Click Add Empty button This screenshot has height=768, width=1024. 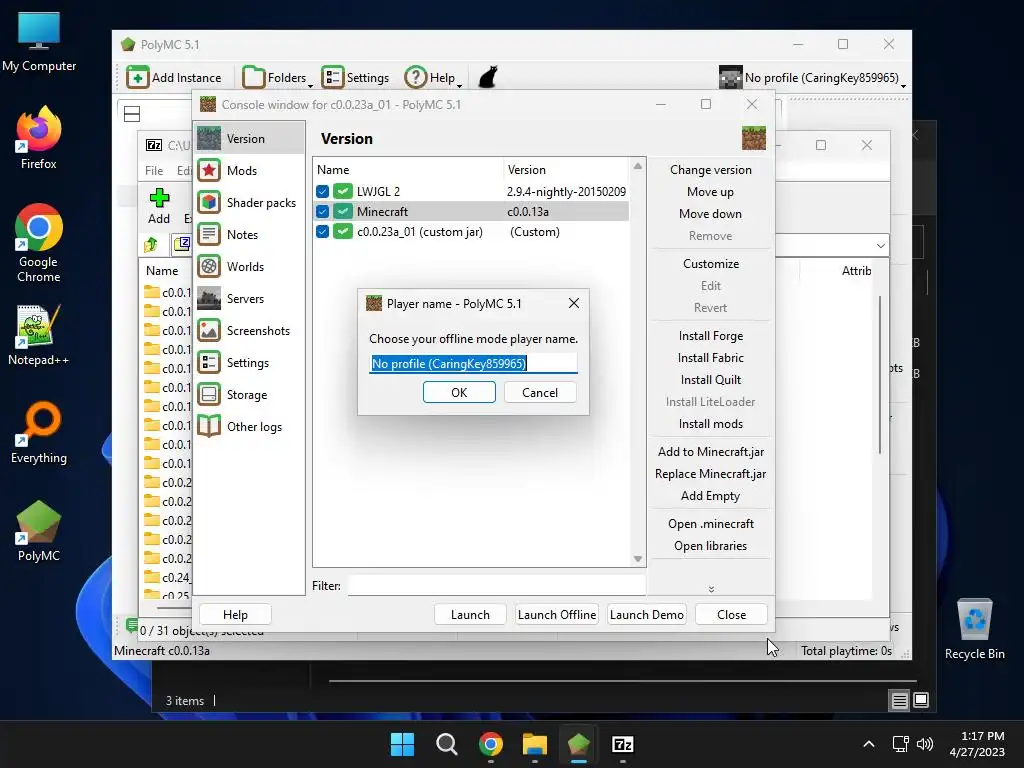click(x=711, y=496)
